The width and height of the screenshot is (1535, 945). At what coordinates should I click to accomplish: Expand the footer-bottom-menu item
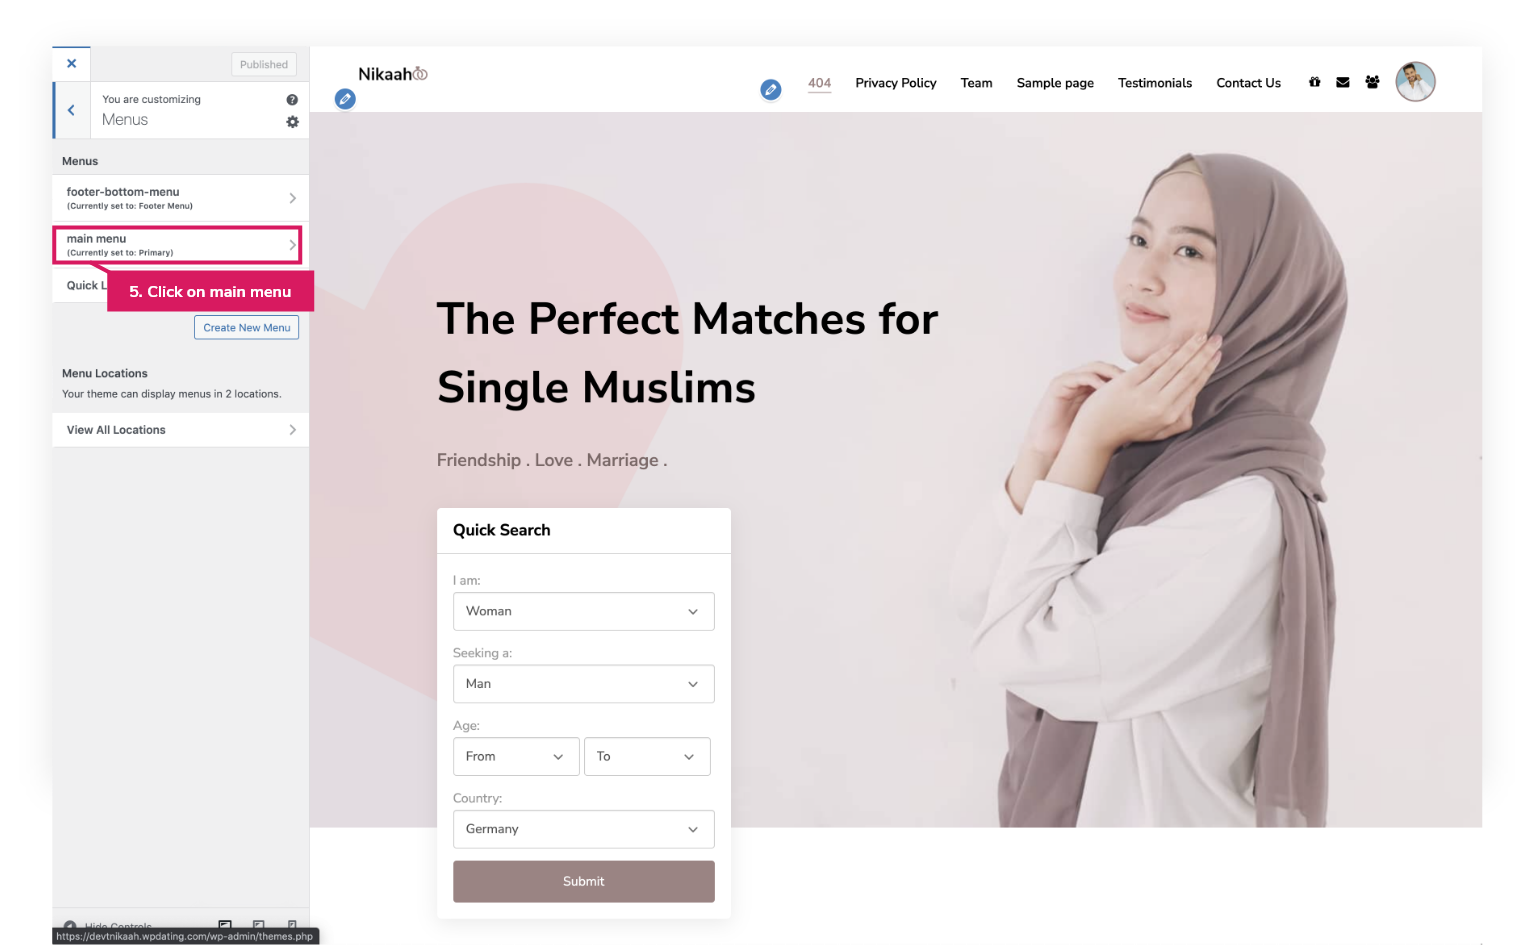[180, 198]
